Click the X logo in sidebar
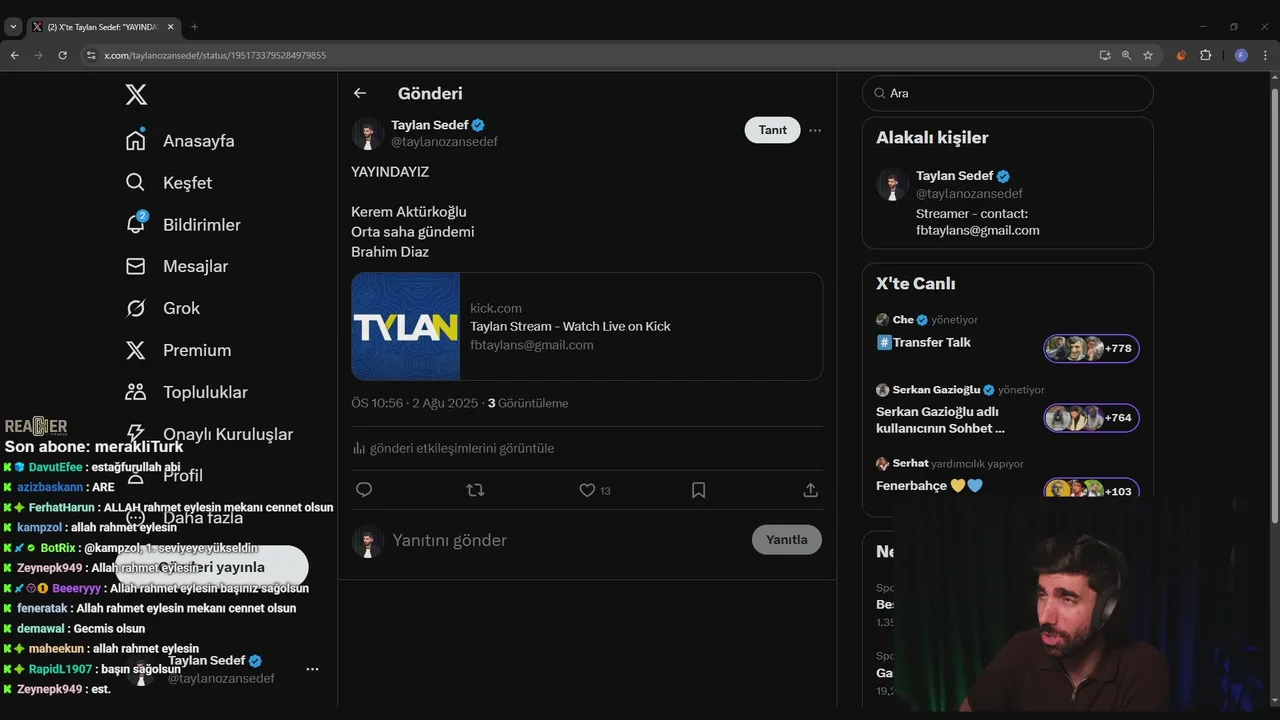 pyautogui.click(x=136, y=95)
